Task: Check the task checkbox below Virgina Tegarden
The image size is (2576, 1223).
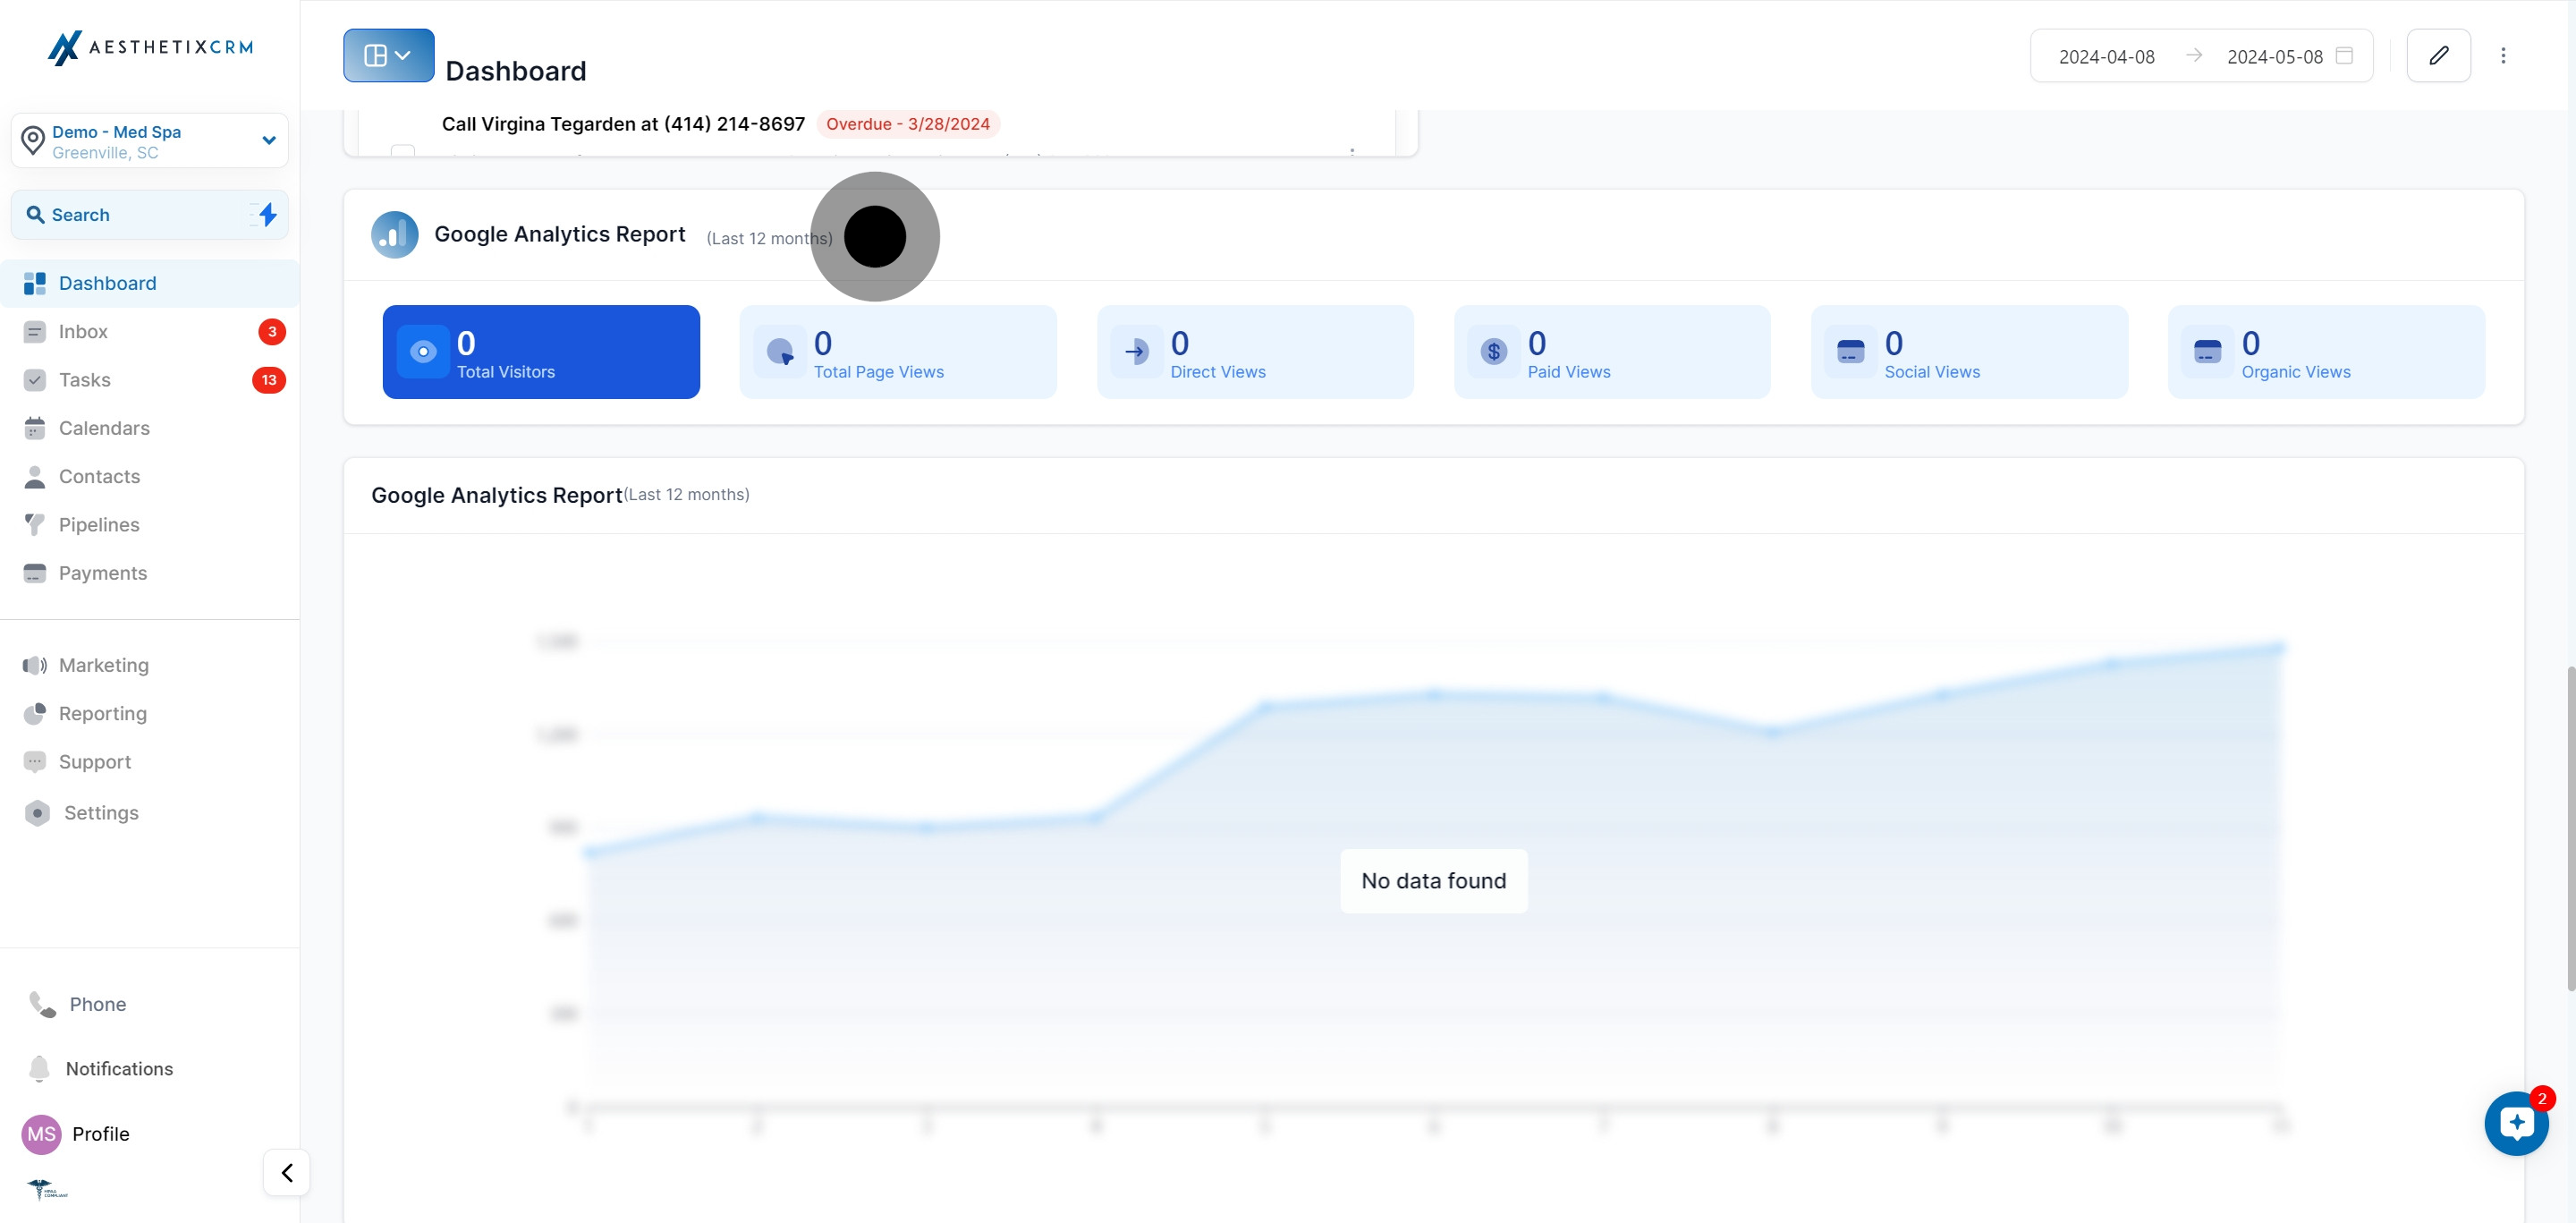Action: pos(403,151)
